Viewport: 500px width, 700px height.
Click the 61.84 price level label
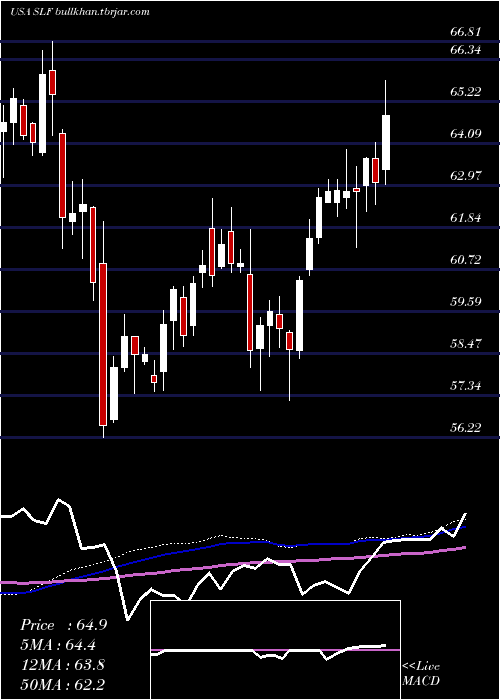point(465,218)
